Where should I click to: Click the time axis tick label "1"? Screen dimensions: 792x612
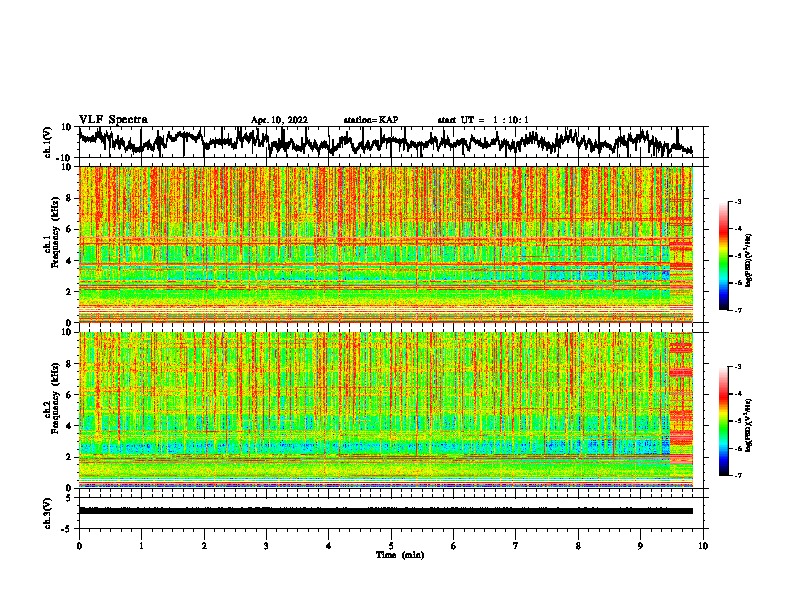coord(141,546)
